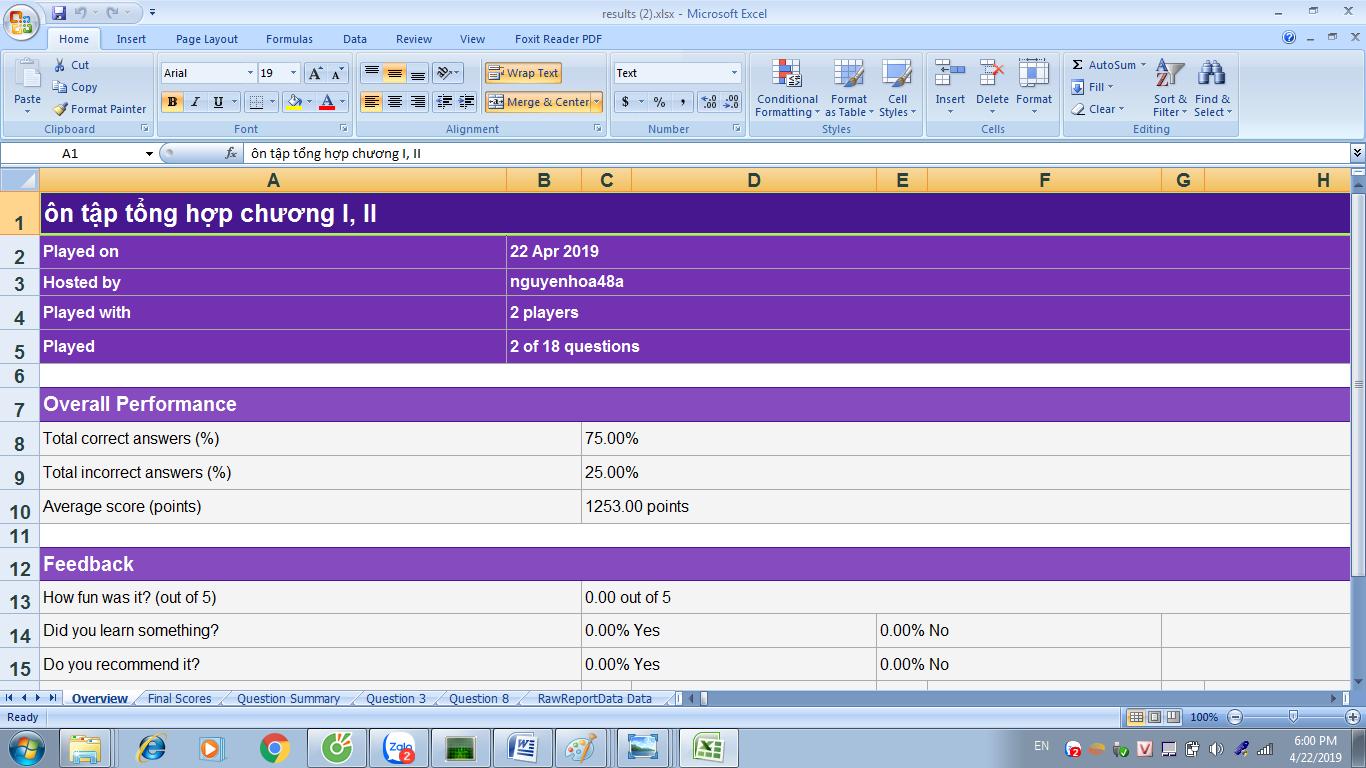Decrease the cell indent

(445, 102)
